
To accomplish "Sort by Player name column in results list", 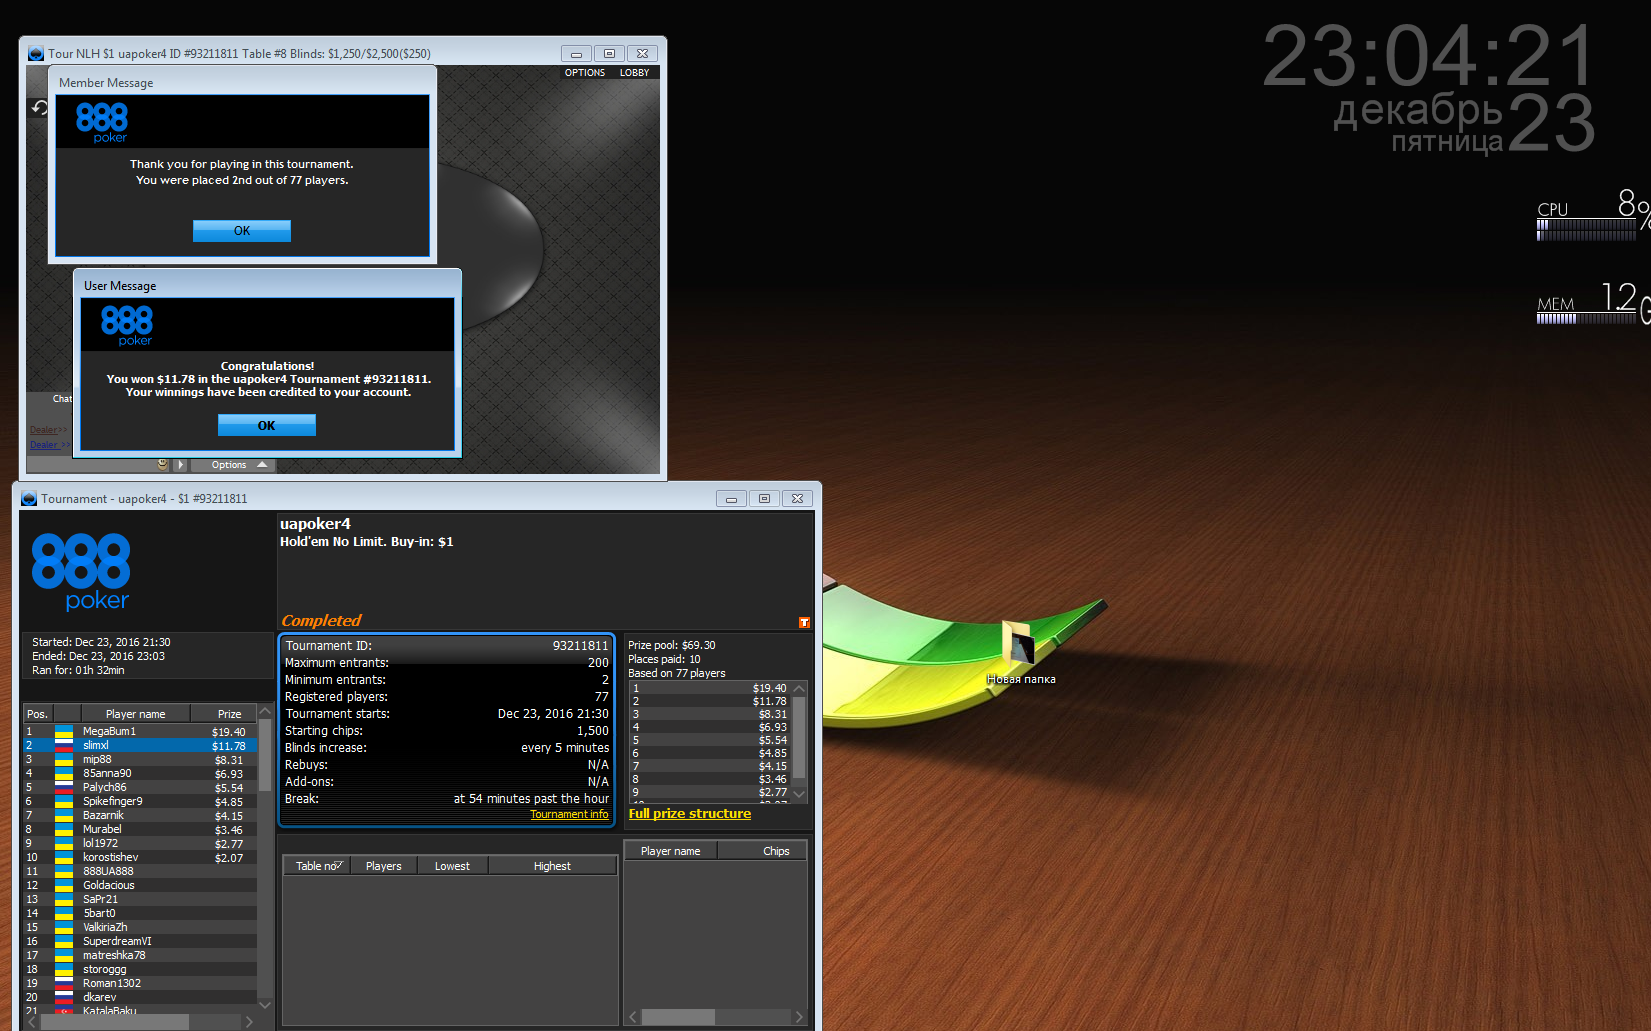I will 135,714.
